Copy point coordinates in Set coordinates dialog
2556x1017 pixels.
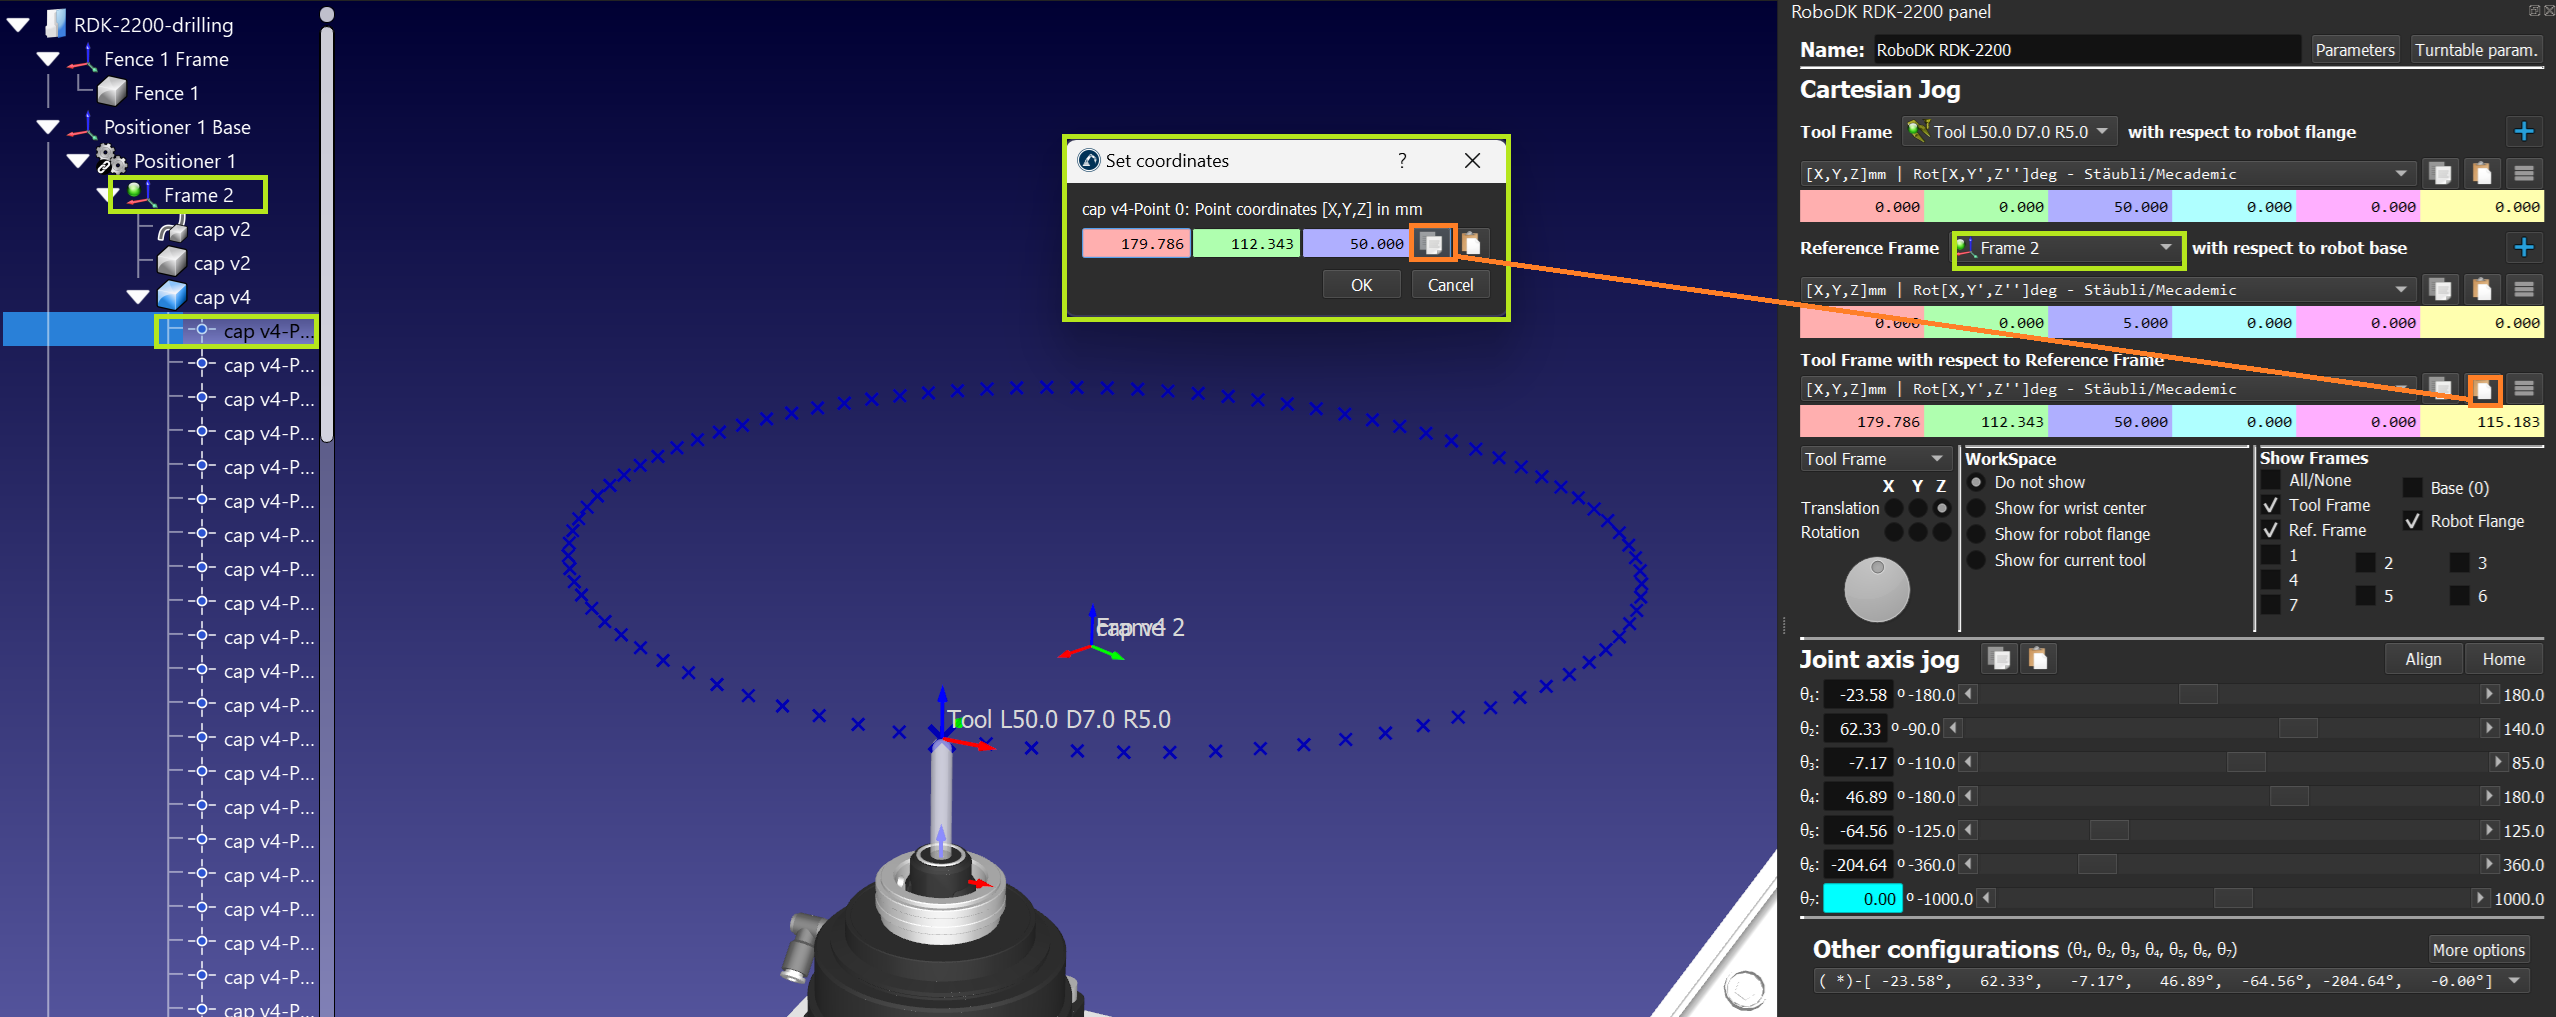click(1432, 243)
